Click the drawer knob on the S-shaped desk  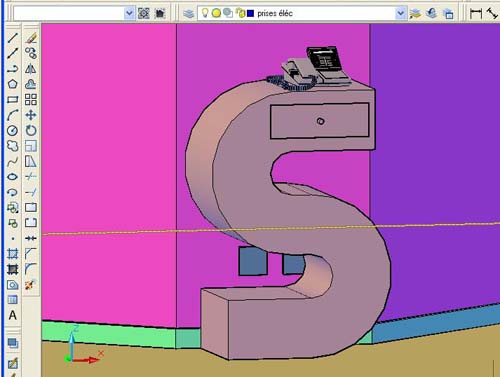click(320, 121)
